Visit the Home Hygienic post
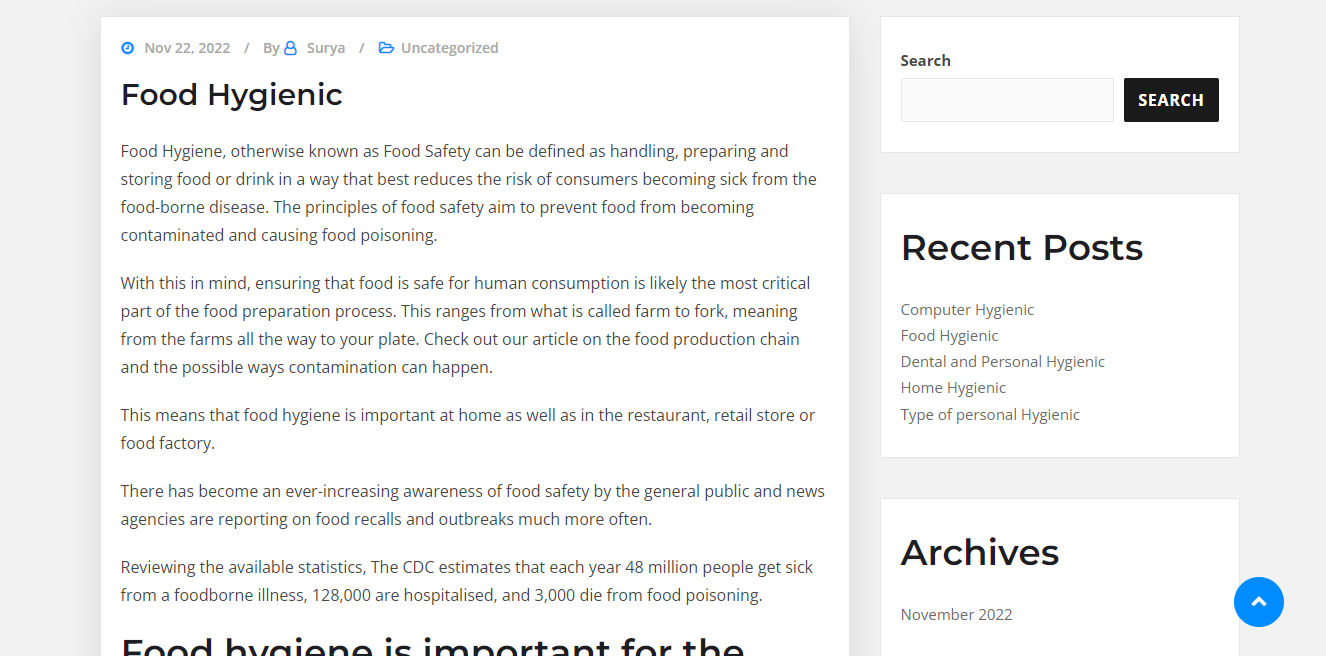This screenshot has width=1326, height=656. (953, 387)
